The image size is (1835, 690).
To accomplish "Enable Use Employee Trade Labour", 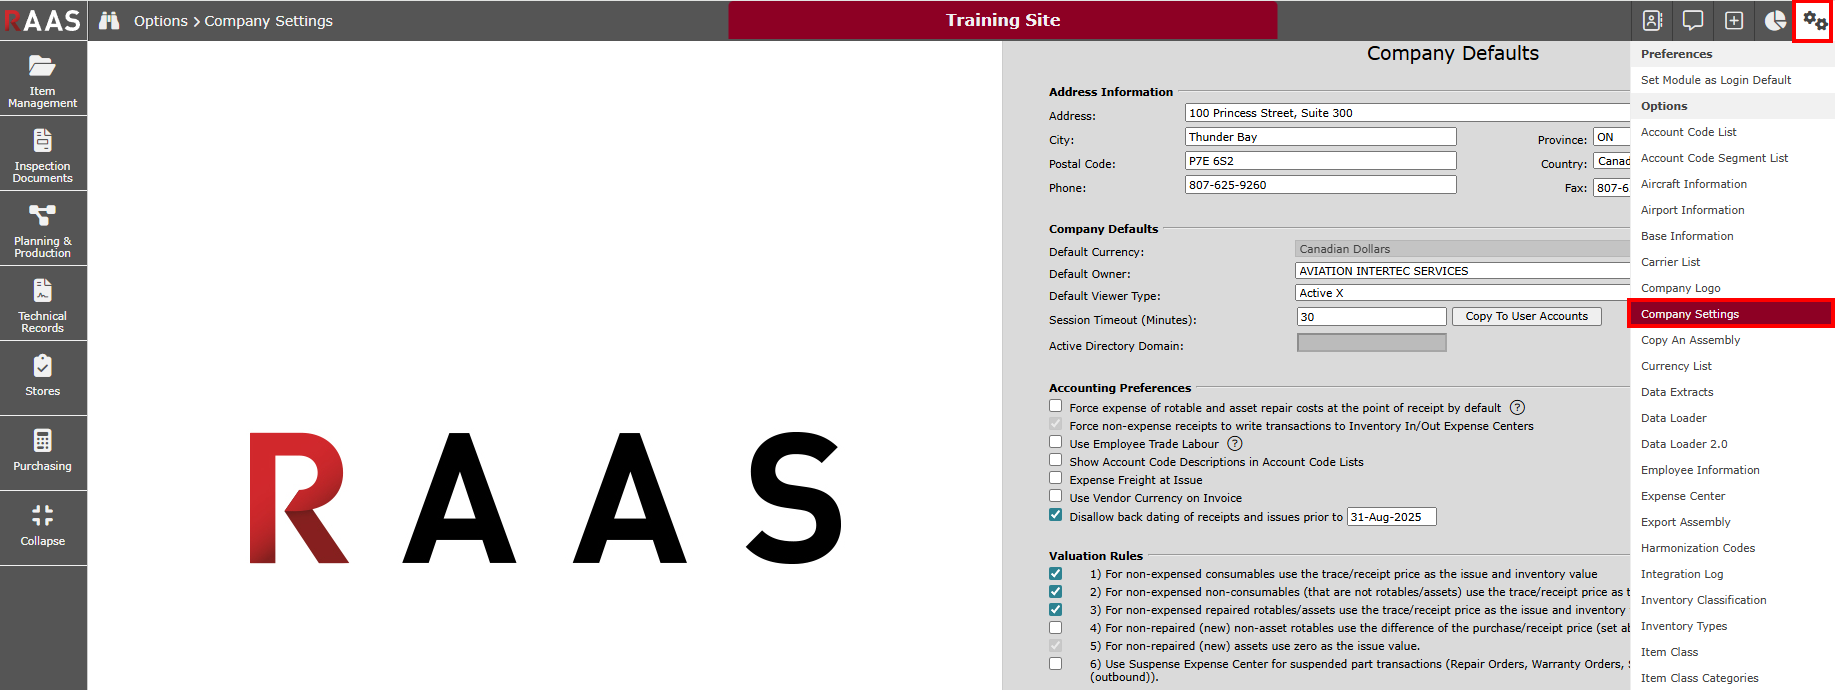I will click(x=1055, y=442).
